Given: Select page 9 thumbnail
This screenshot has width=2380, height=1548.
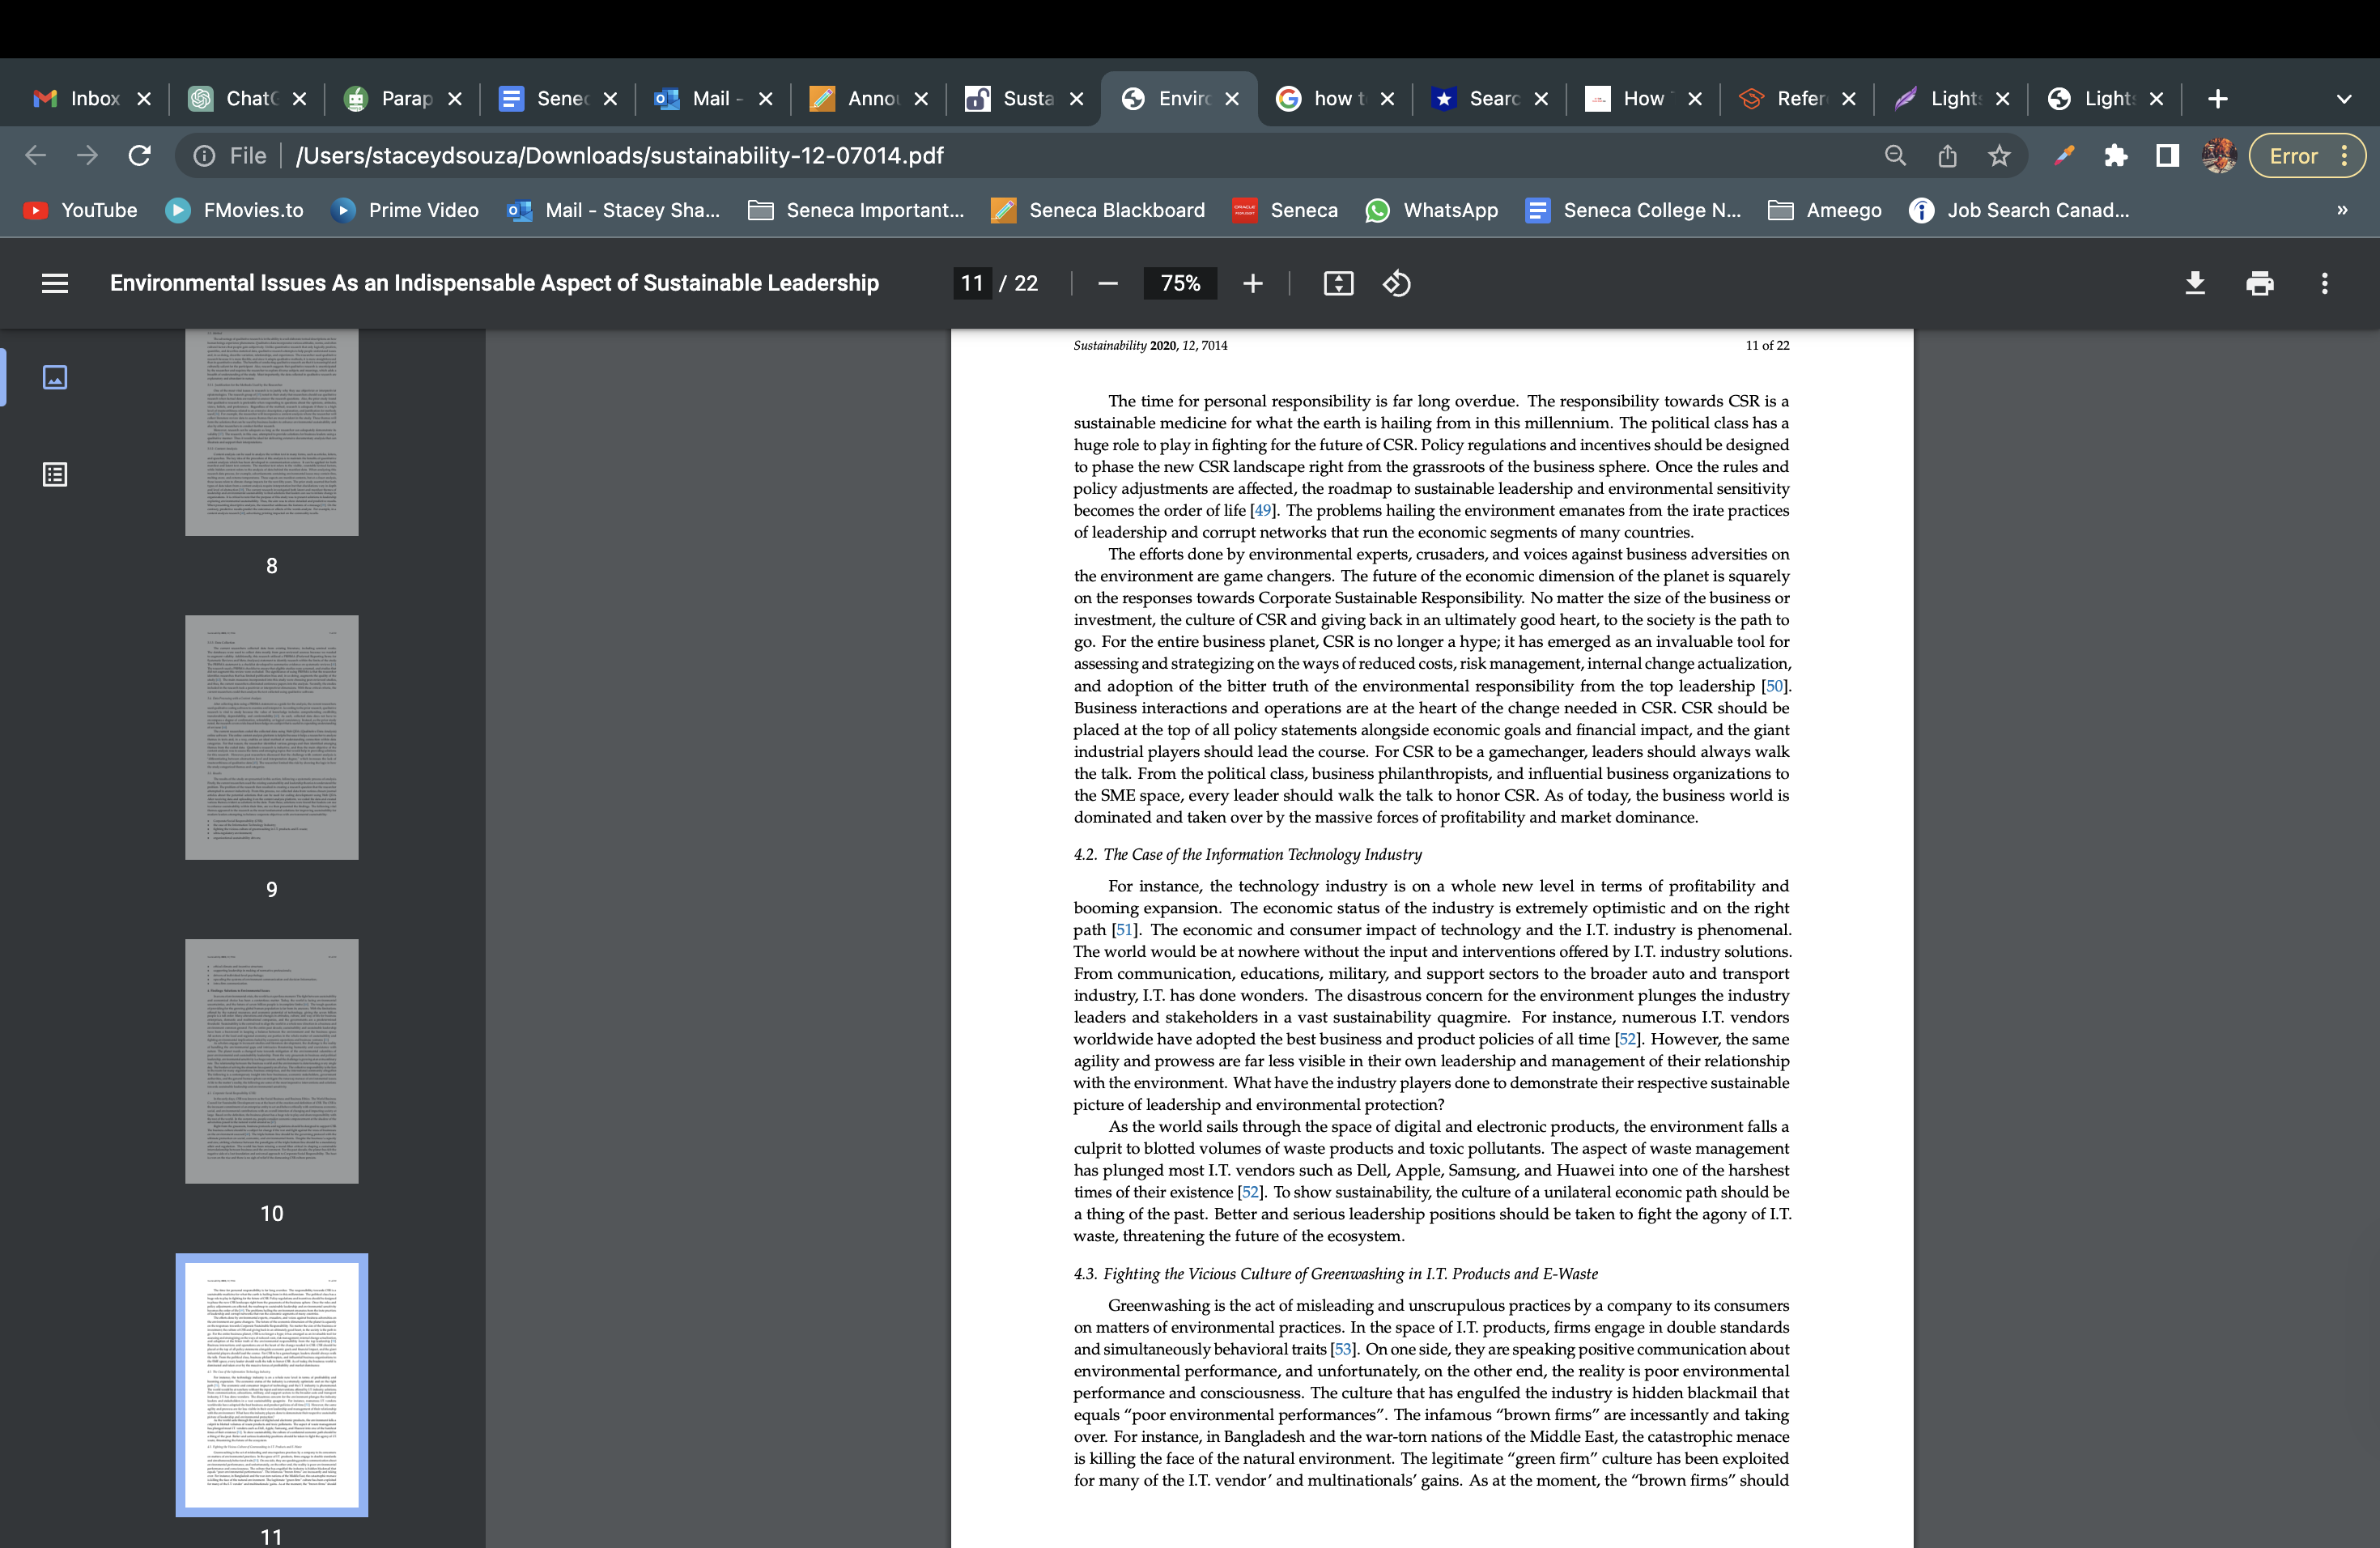Looking at the screenshot, I should 271,737.
